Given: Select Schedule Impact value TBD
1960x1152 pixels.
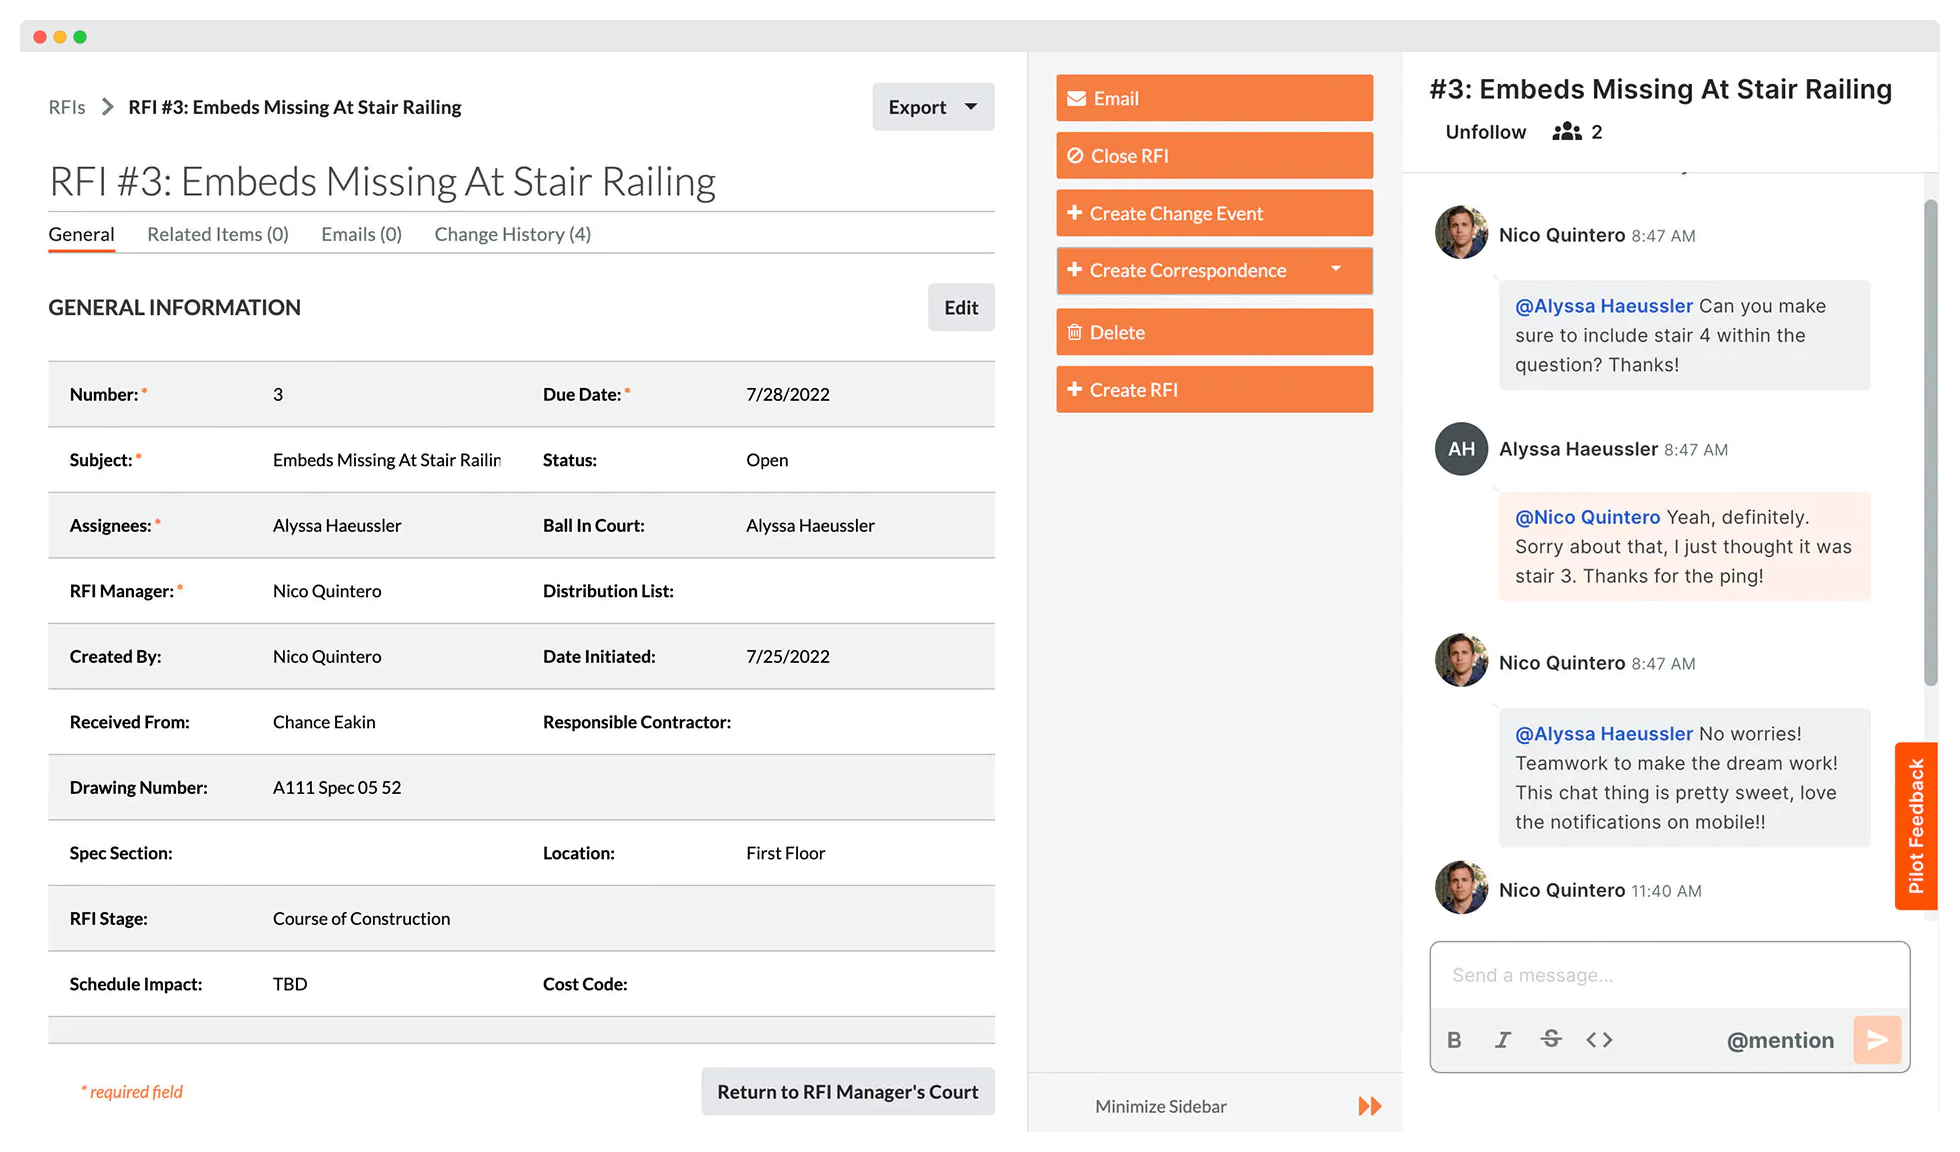Looking at the screenshot, I should [290, 984].
